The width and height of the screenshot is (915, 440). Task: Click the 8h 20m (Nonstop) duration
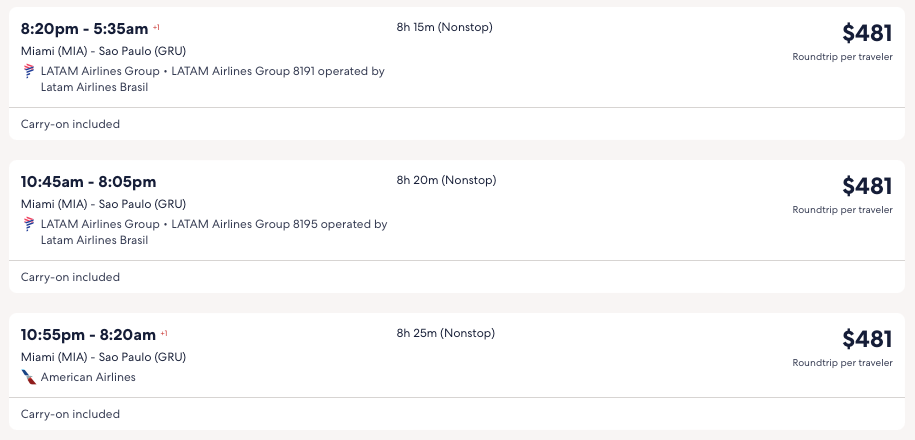click(x=446, y=180)
